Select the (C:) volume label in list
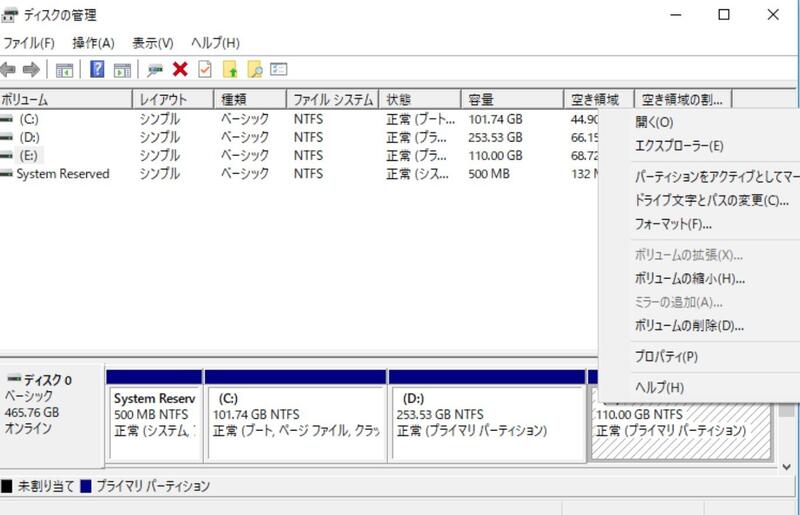Screen dimensions: 800x515 click(29, 119)
